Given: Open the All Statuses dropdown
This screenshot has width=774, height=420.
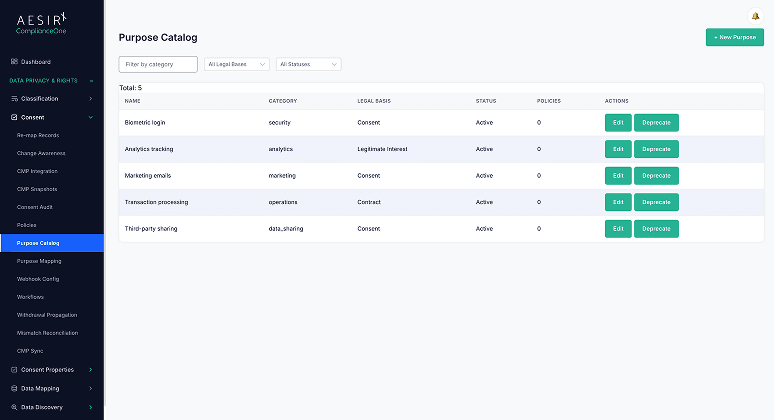Looking at the screenshot, I should [x=308, y=64].
